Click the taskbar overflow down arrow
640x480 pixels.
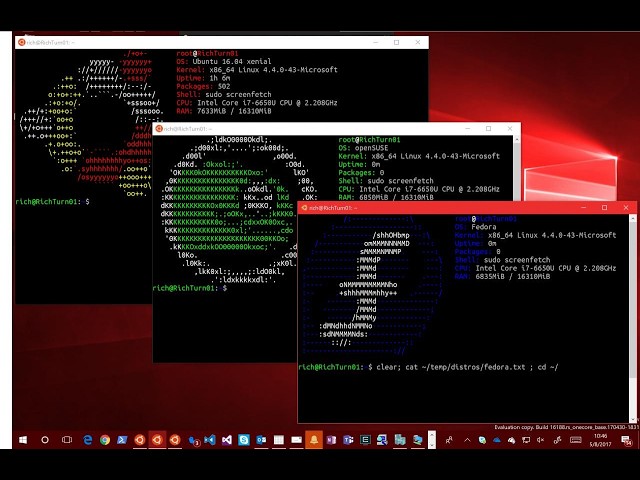[x=432, y=445]
